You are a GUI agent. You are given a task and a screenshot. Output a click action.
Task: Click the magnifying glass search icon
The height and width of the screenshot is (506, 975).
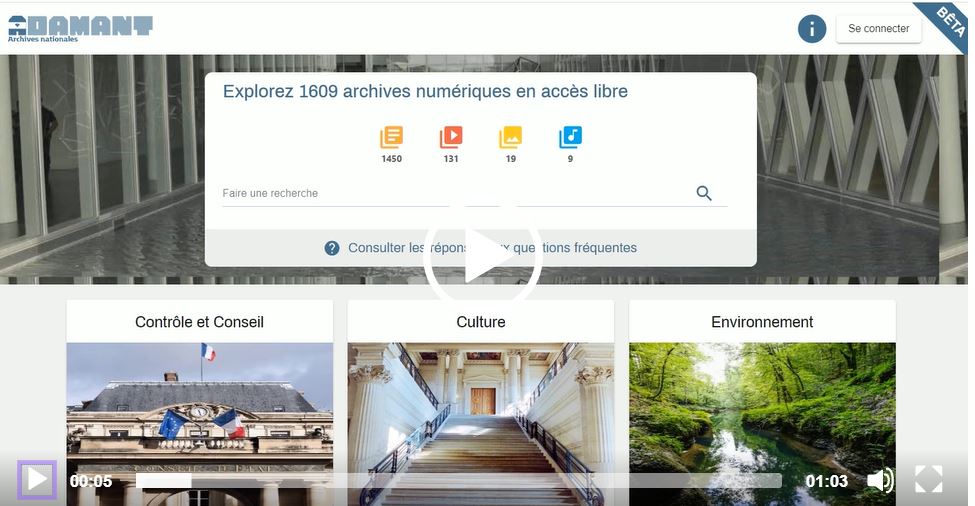(704, 193)
